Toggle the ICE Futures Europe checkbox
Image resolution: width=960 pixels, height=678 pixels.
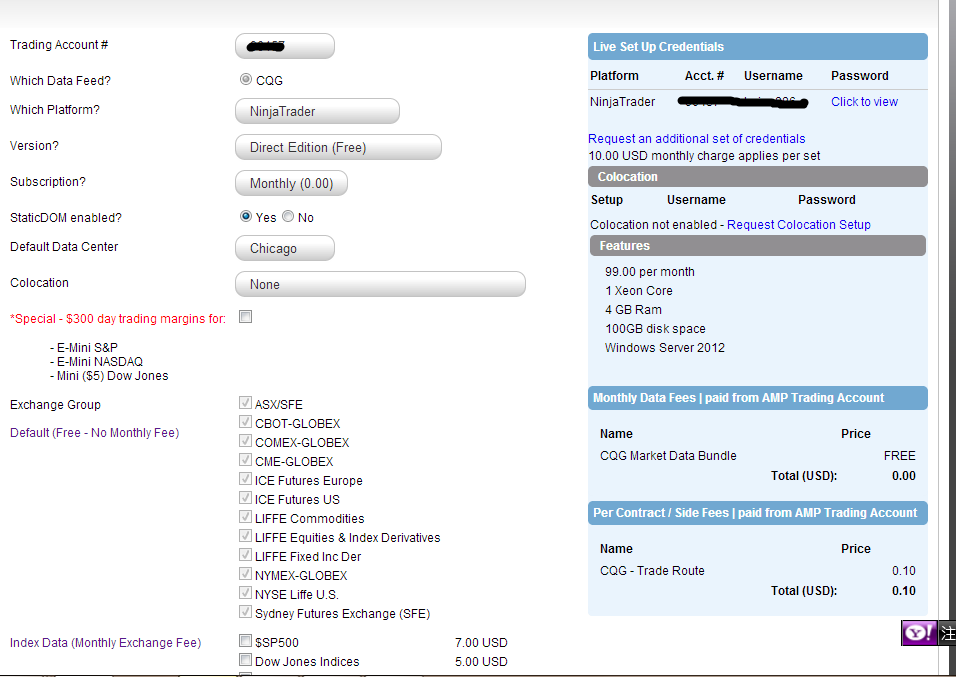246,479
